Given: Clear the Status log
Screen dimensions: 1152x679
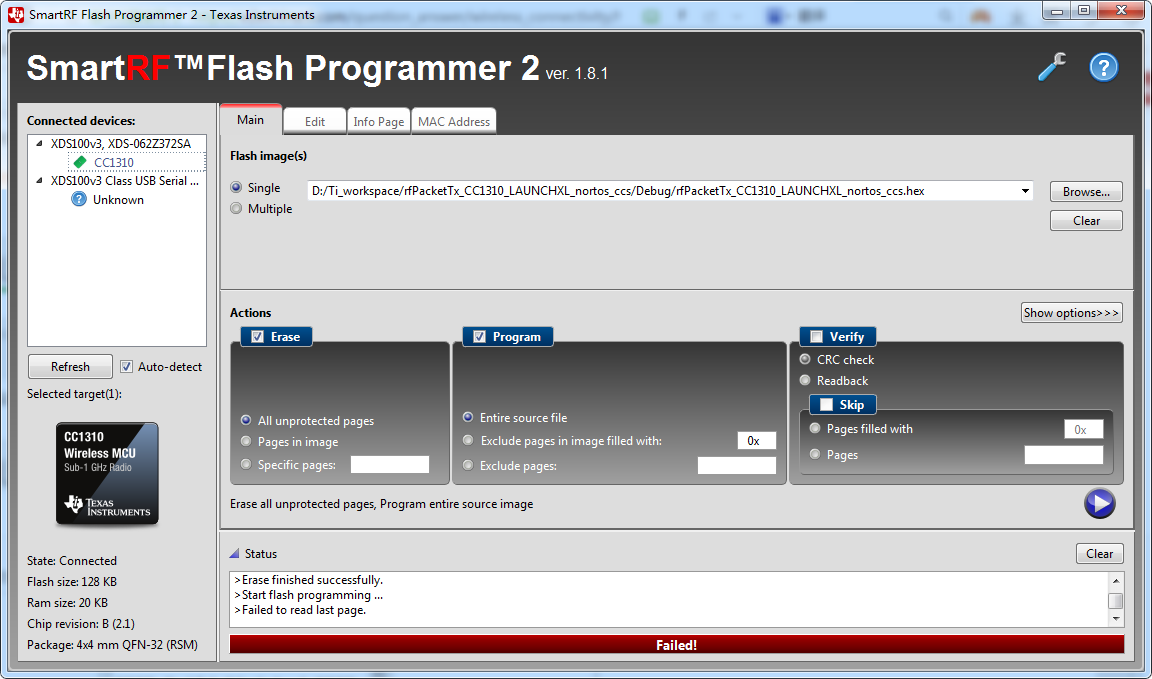Looking at the screenshot, I should [x=1100, y=553].
